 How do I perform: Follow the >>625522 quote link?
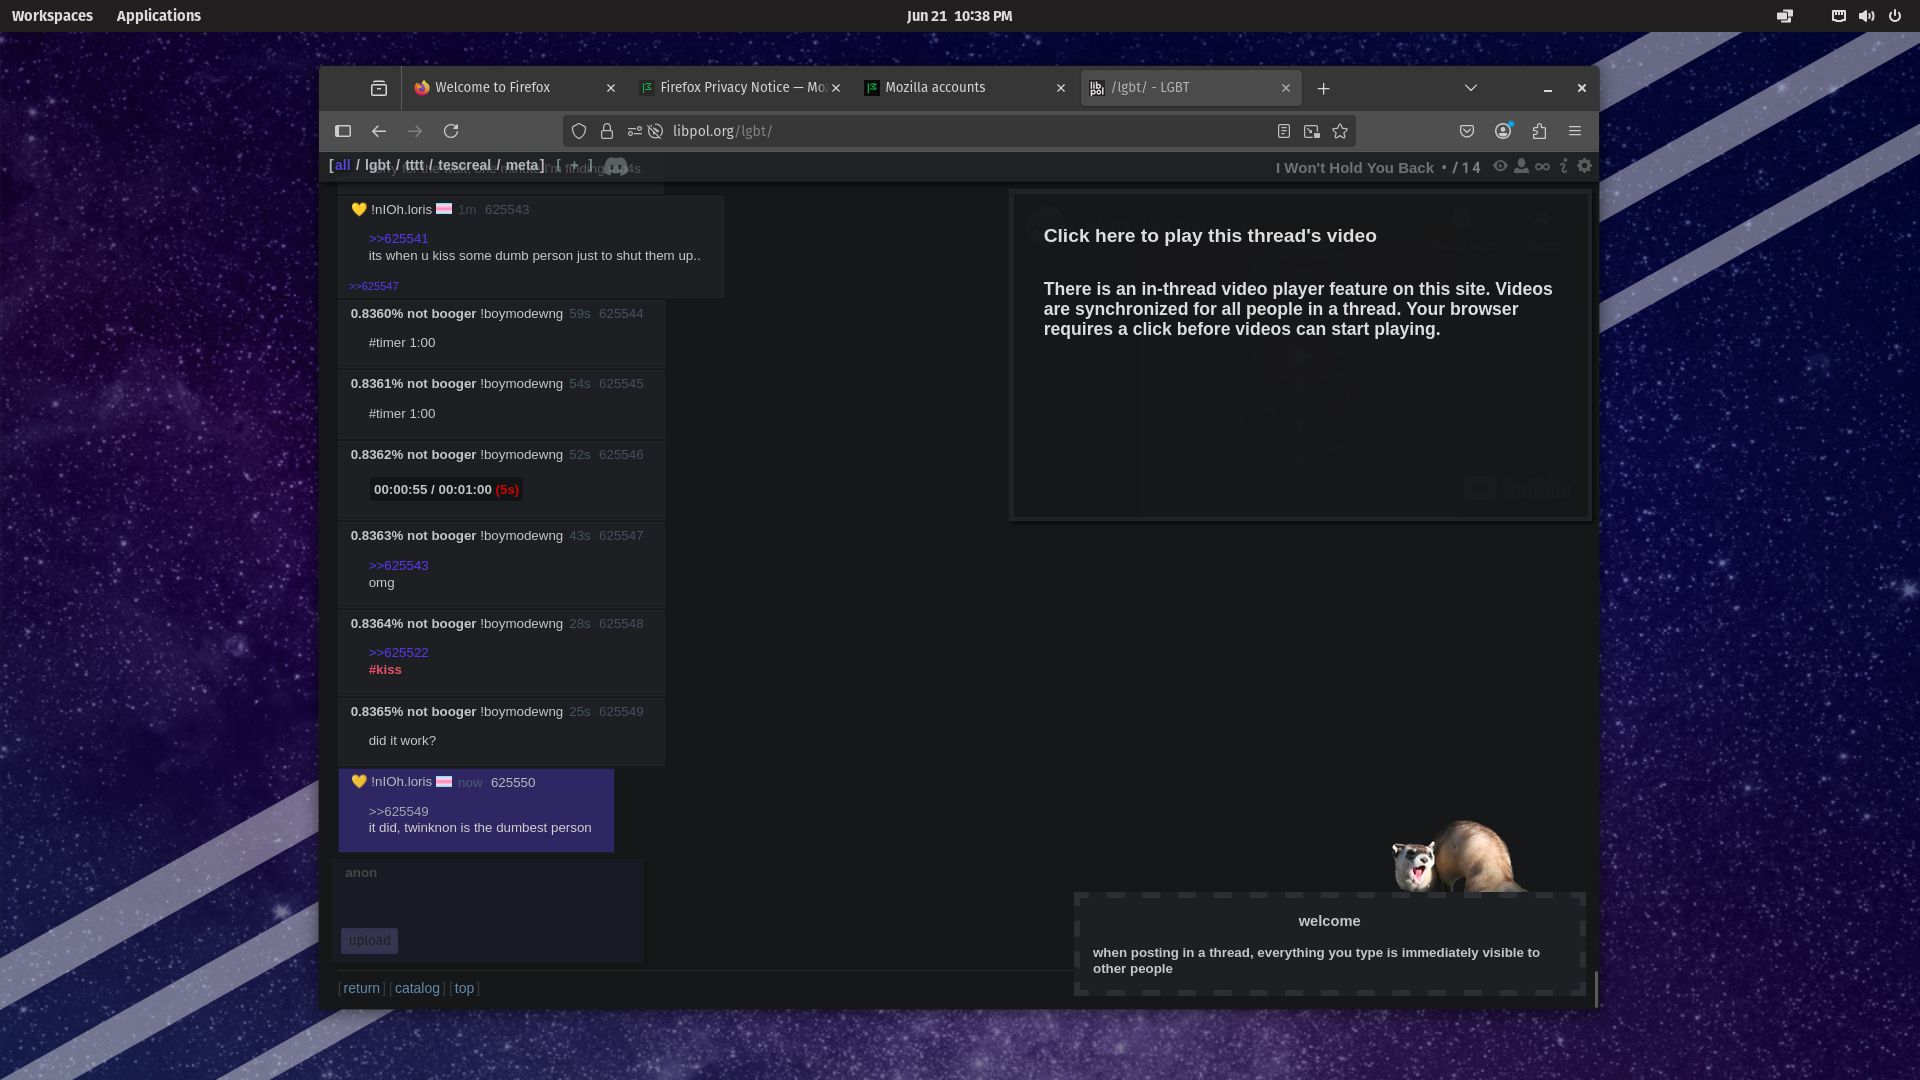point(398,653)
